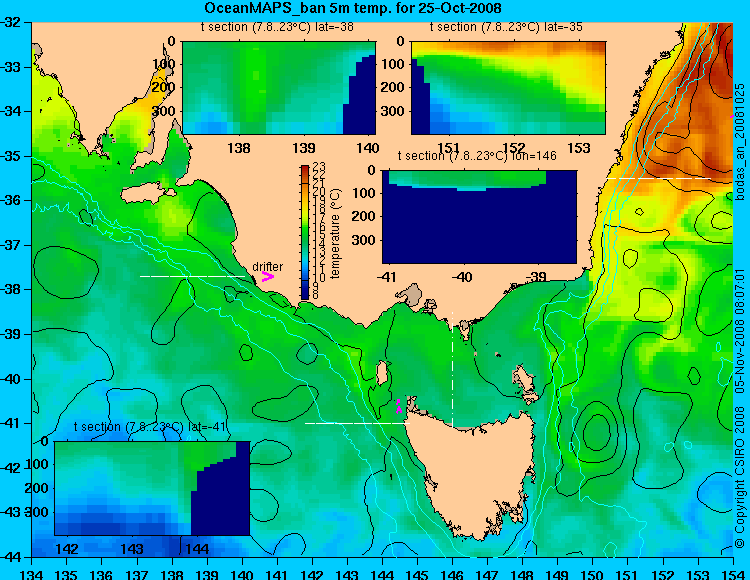Click the 't section (7.8..23°C) lon=146' title
The width and height of the screenshot is (750, 580).
click(477, 156)
